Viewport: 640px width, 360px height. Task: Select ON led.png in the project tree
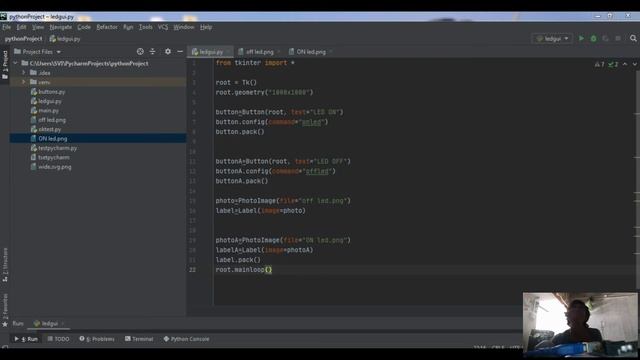tap(53, 139)
